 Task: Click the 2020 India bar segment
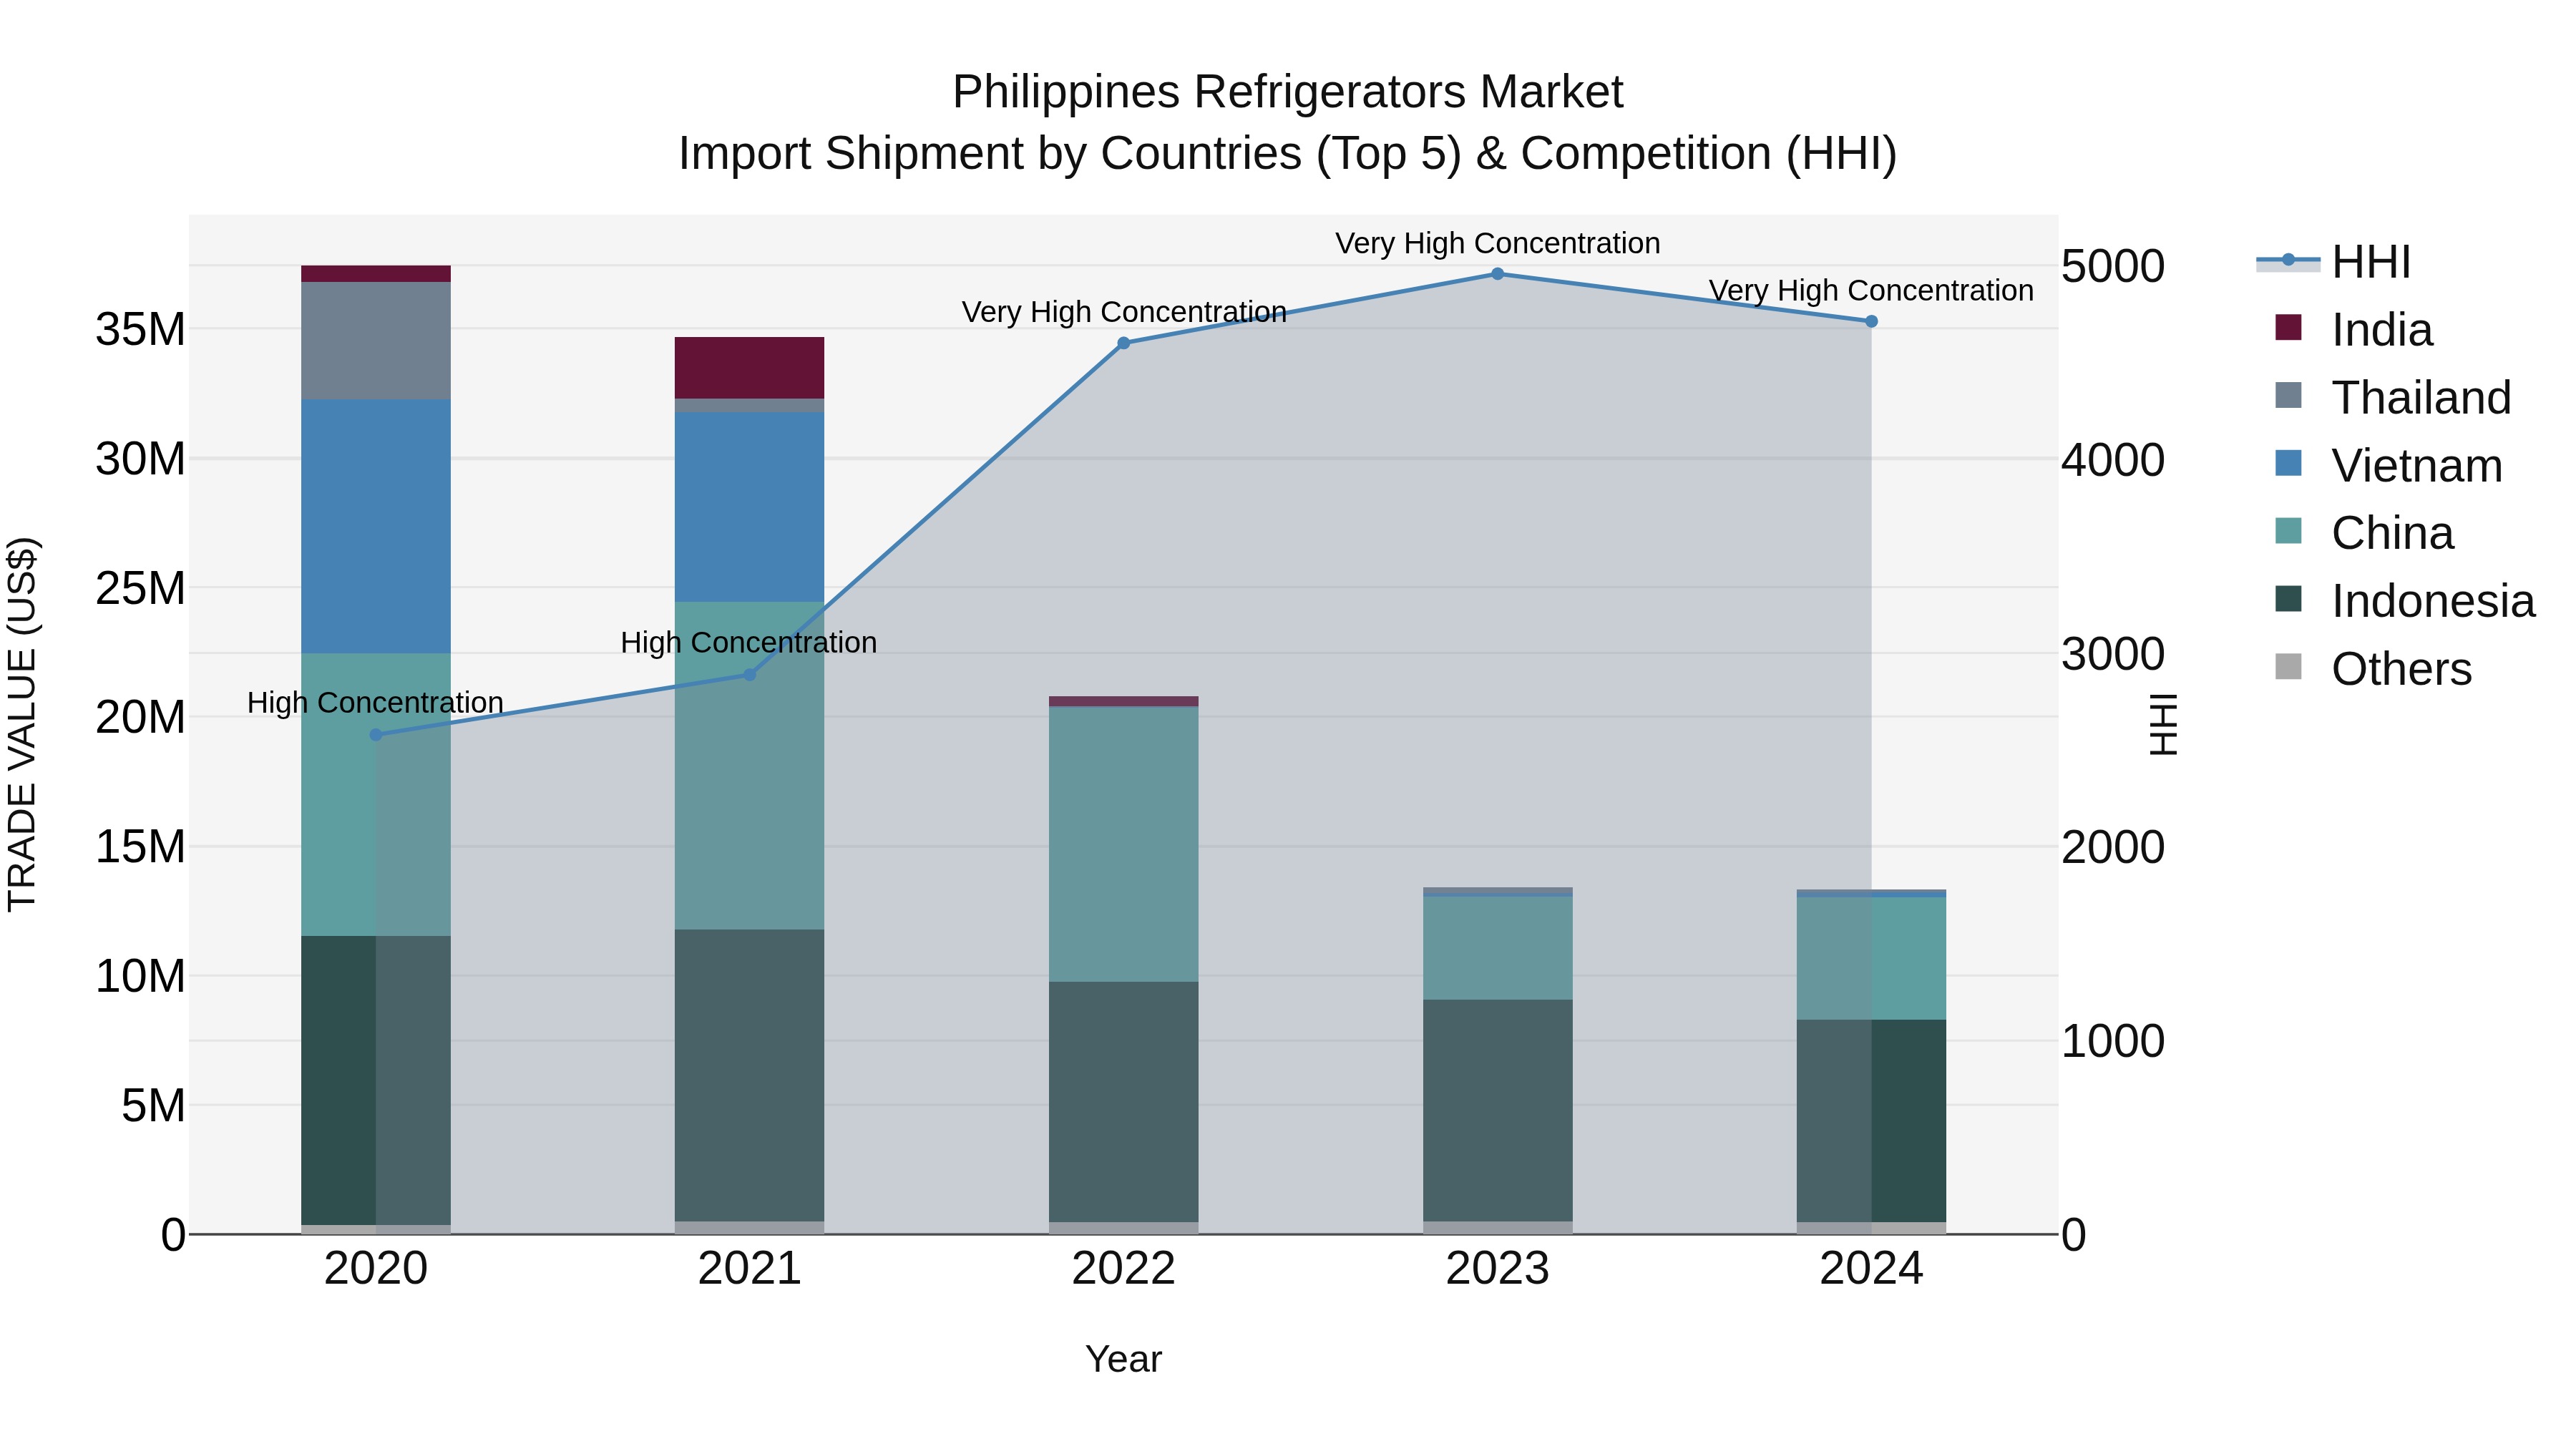coord(376,274)
